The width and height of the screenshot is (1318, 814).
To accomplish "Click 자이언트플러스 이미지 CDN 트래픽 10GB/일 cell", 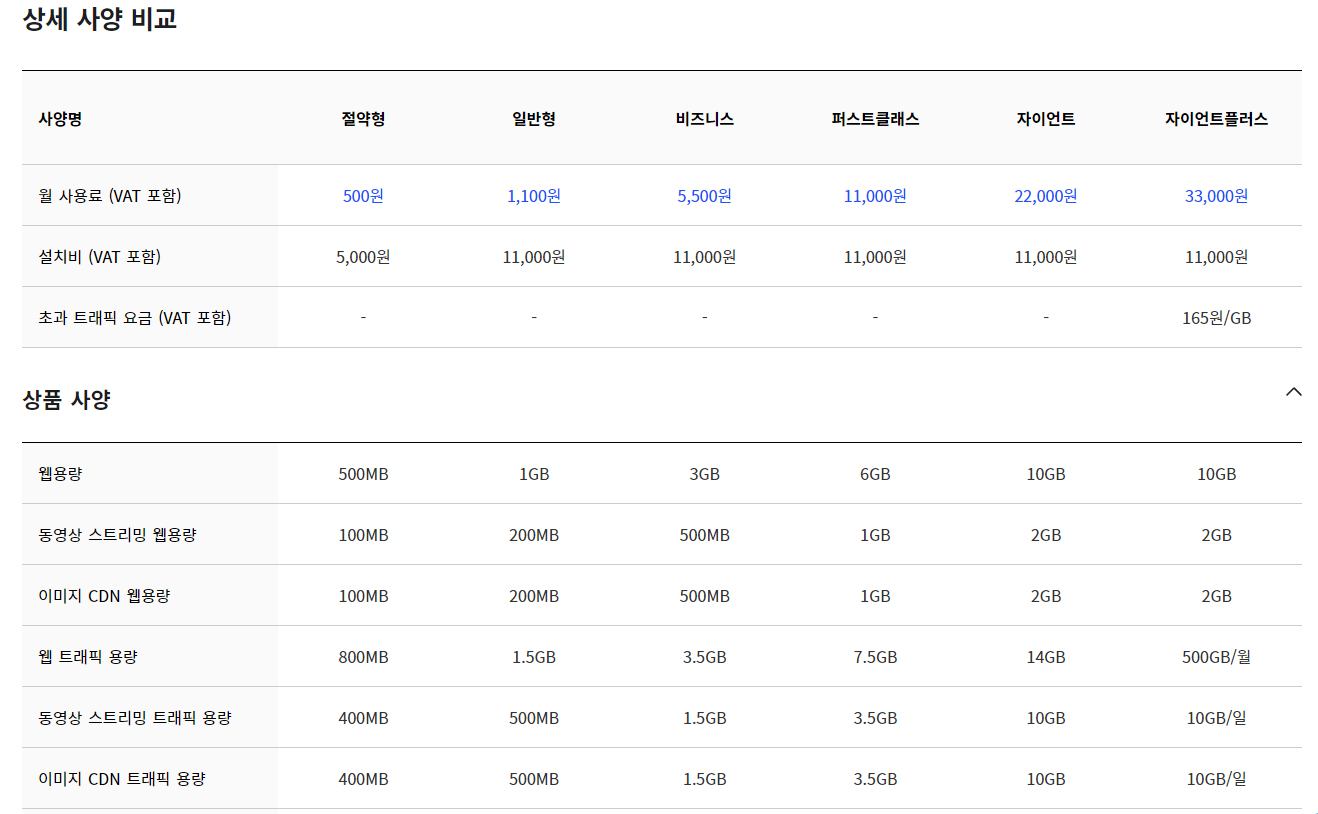I will pos(1217,779).
